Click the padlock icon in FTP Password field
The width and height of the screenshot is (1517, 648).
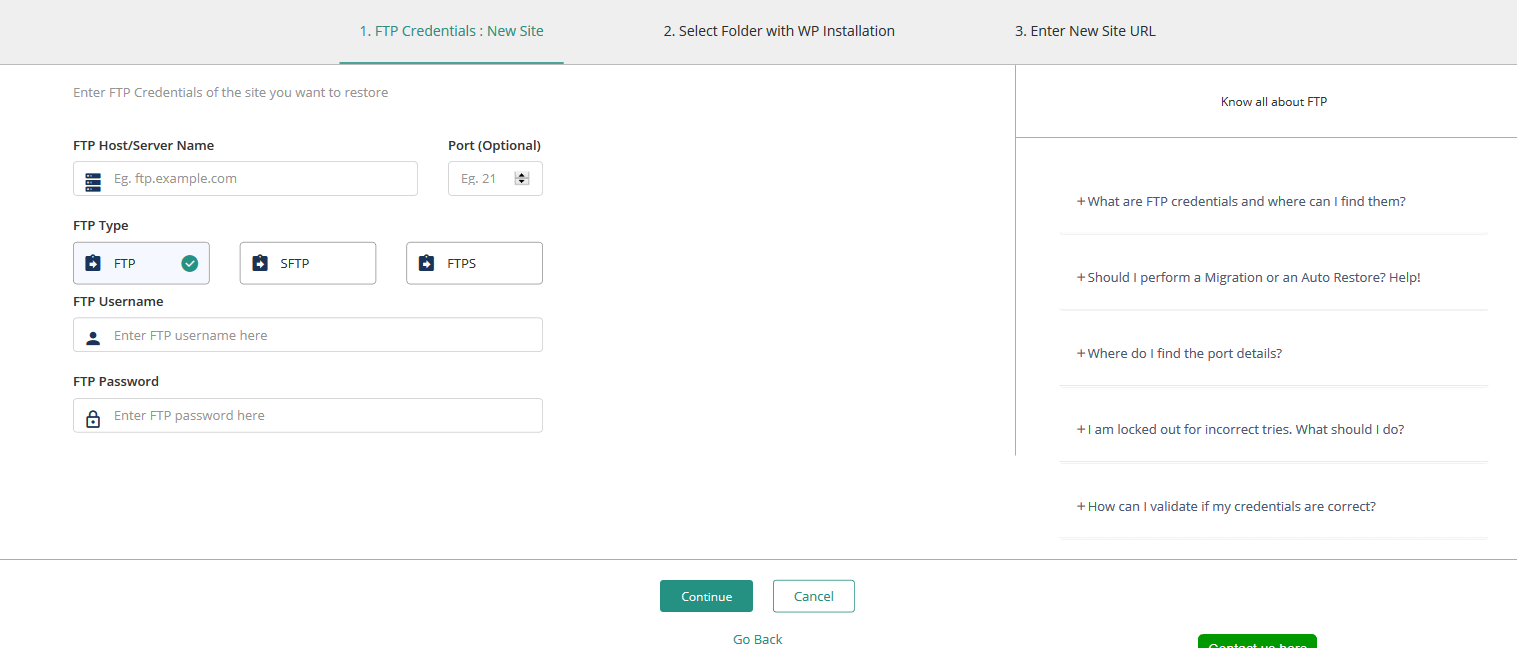pos(93,419)
